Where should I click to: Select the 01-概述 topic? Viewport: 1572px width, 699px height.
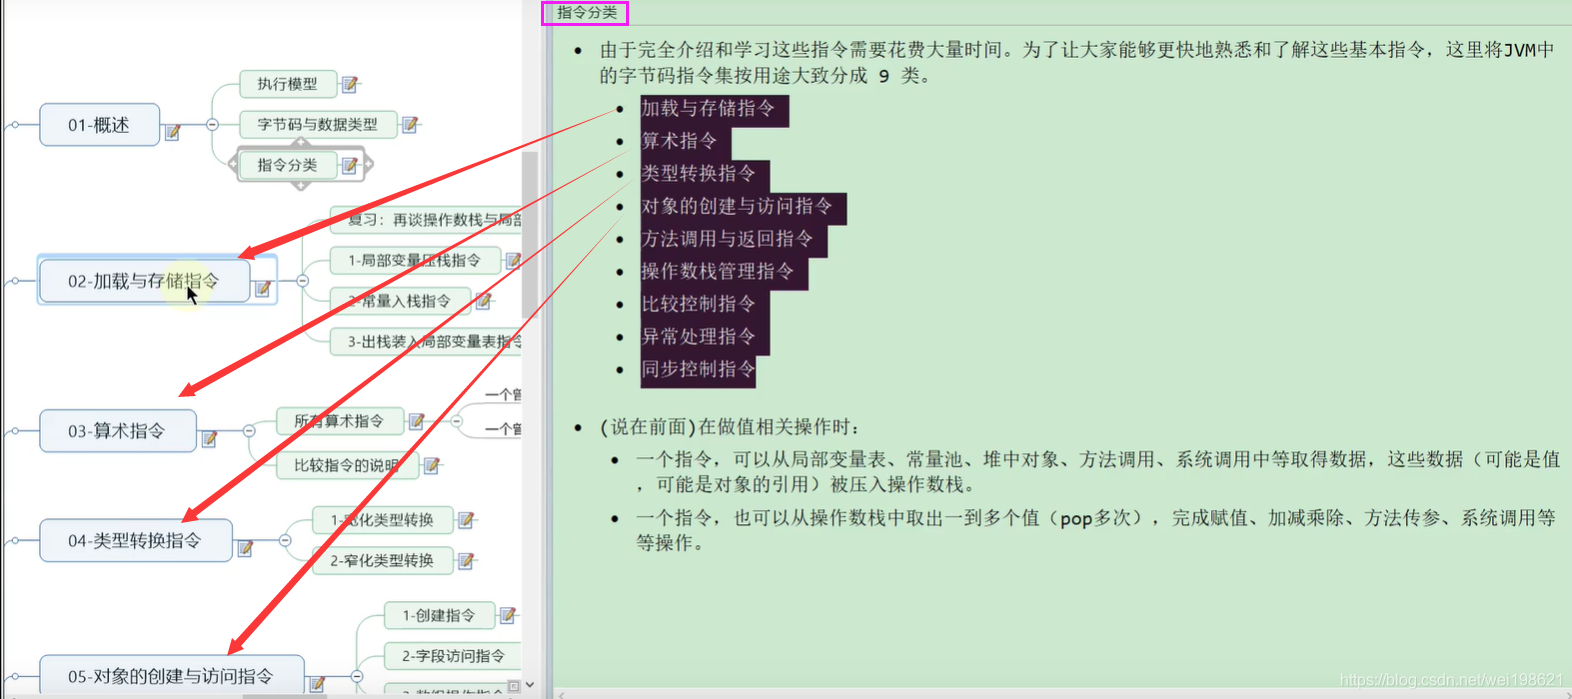point(99,125)
